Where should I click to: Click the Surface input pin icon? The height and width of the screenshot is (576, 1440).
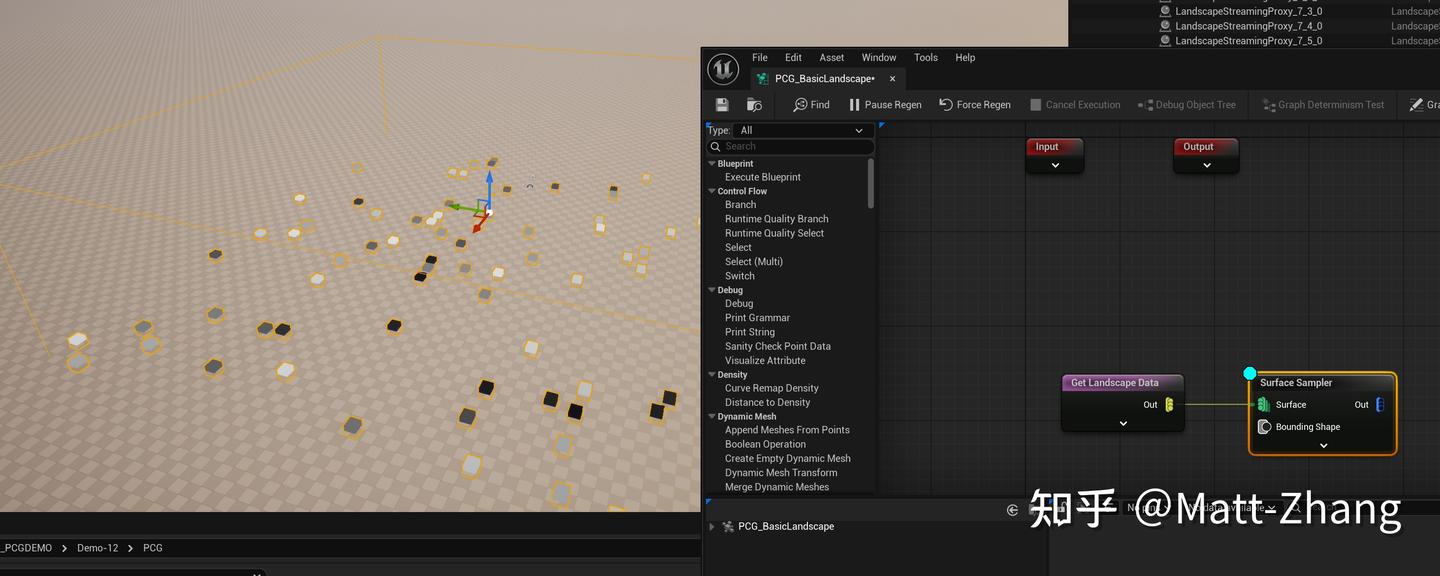click(x=1264, y=405)
